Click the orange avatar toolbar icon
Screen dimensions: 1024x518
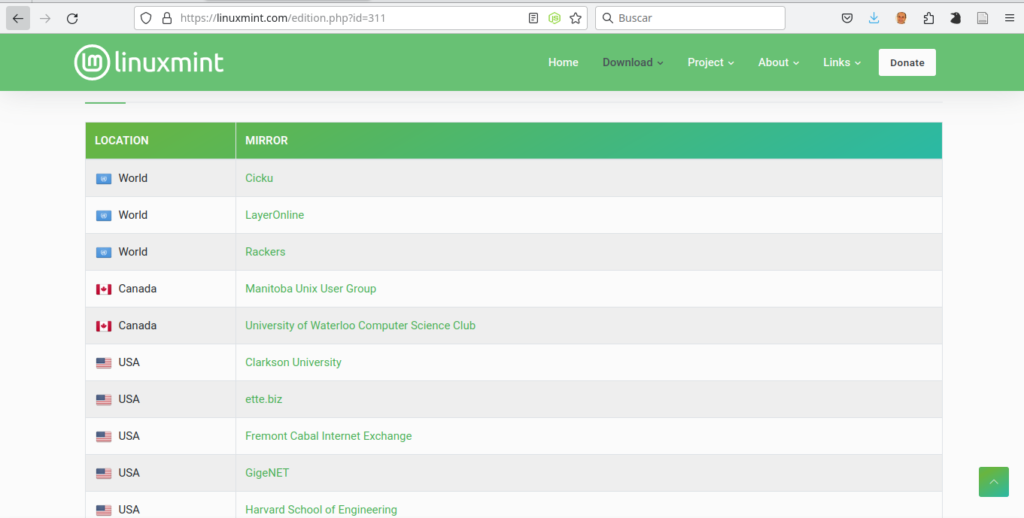(x=901, y=18)
